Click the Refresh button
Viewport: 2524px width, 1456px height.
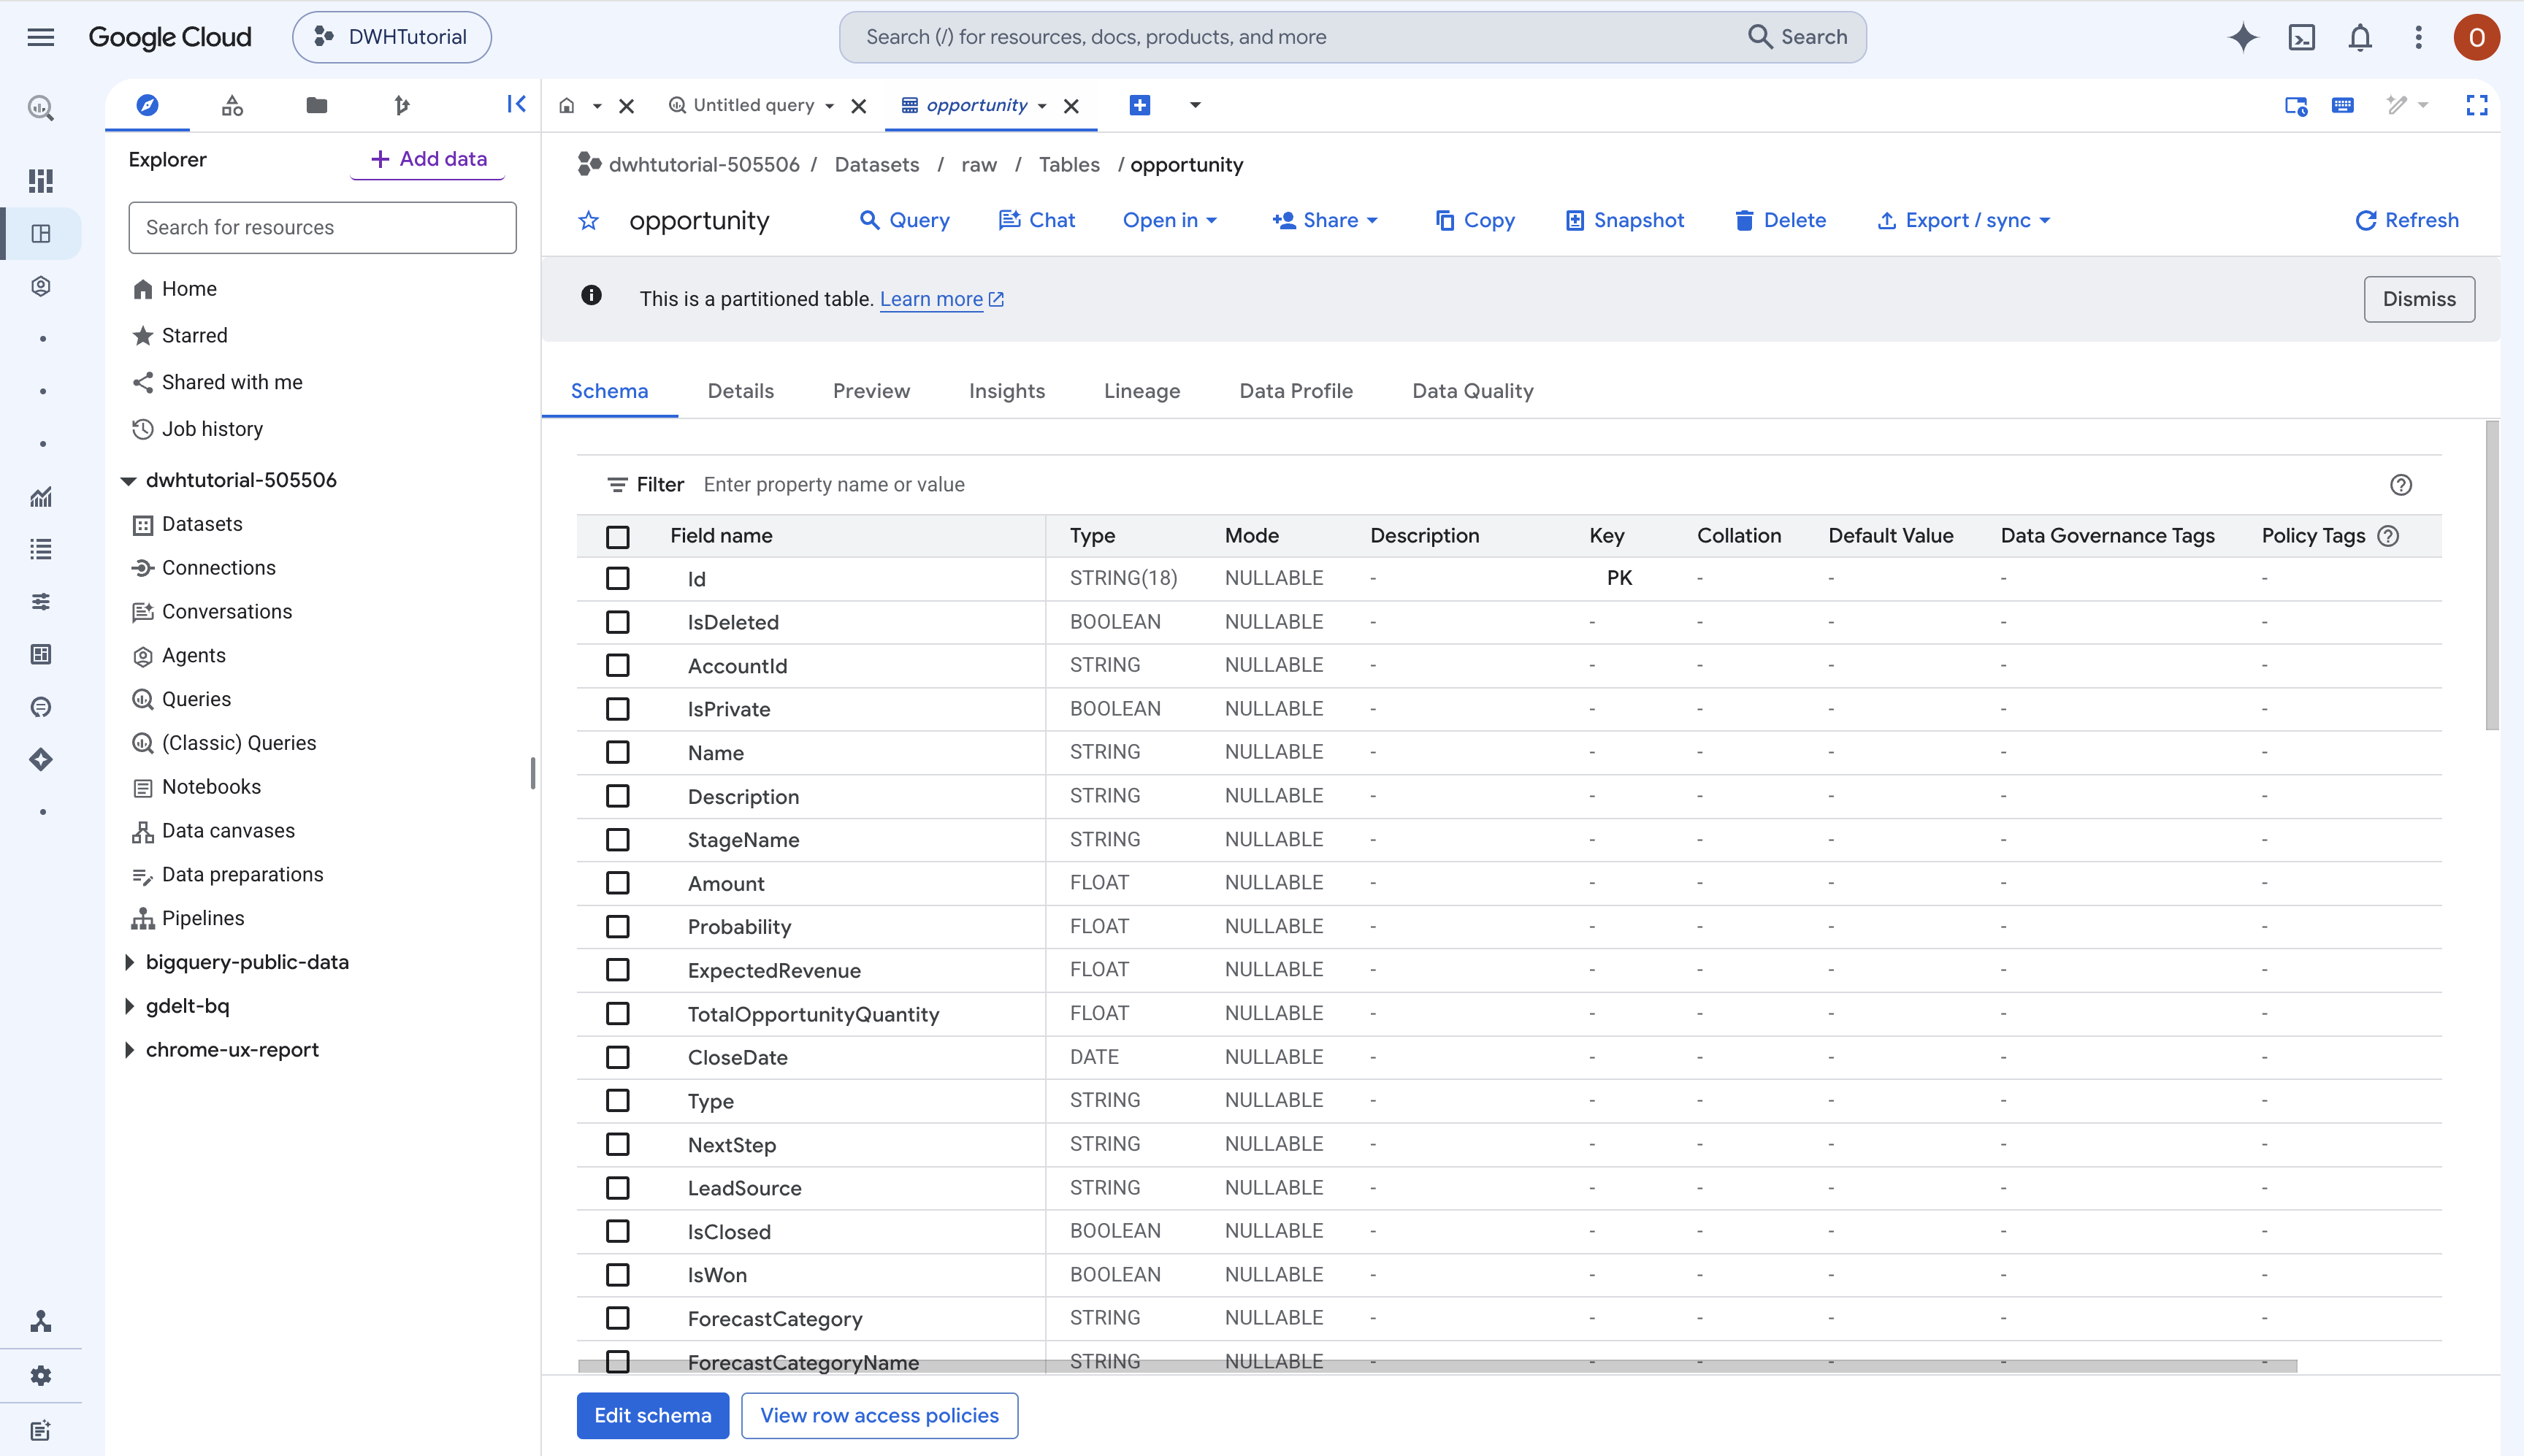(2407, 220)
